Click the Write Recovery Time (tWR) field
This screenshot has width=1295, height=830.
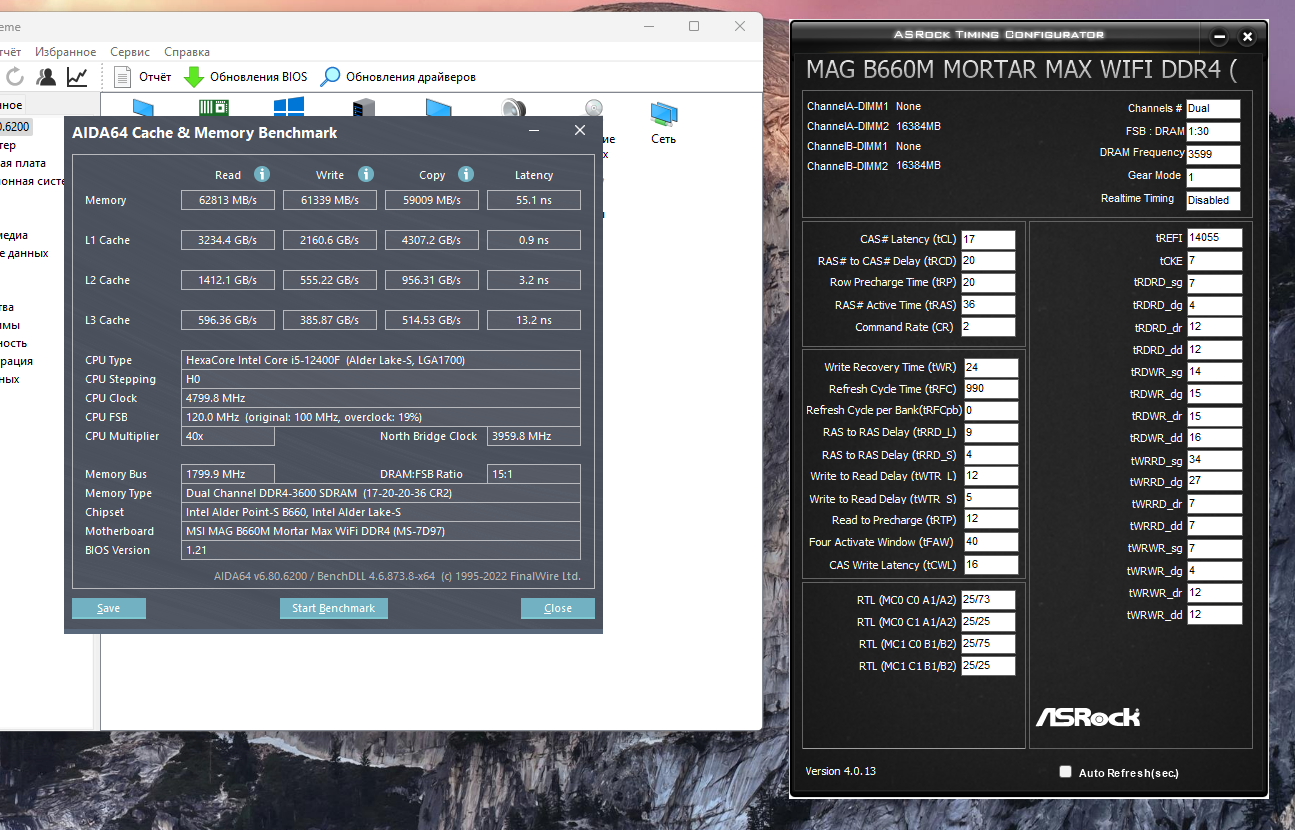[991, 368]
